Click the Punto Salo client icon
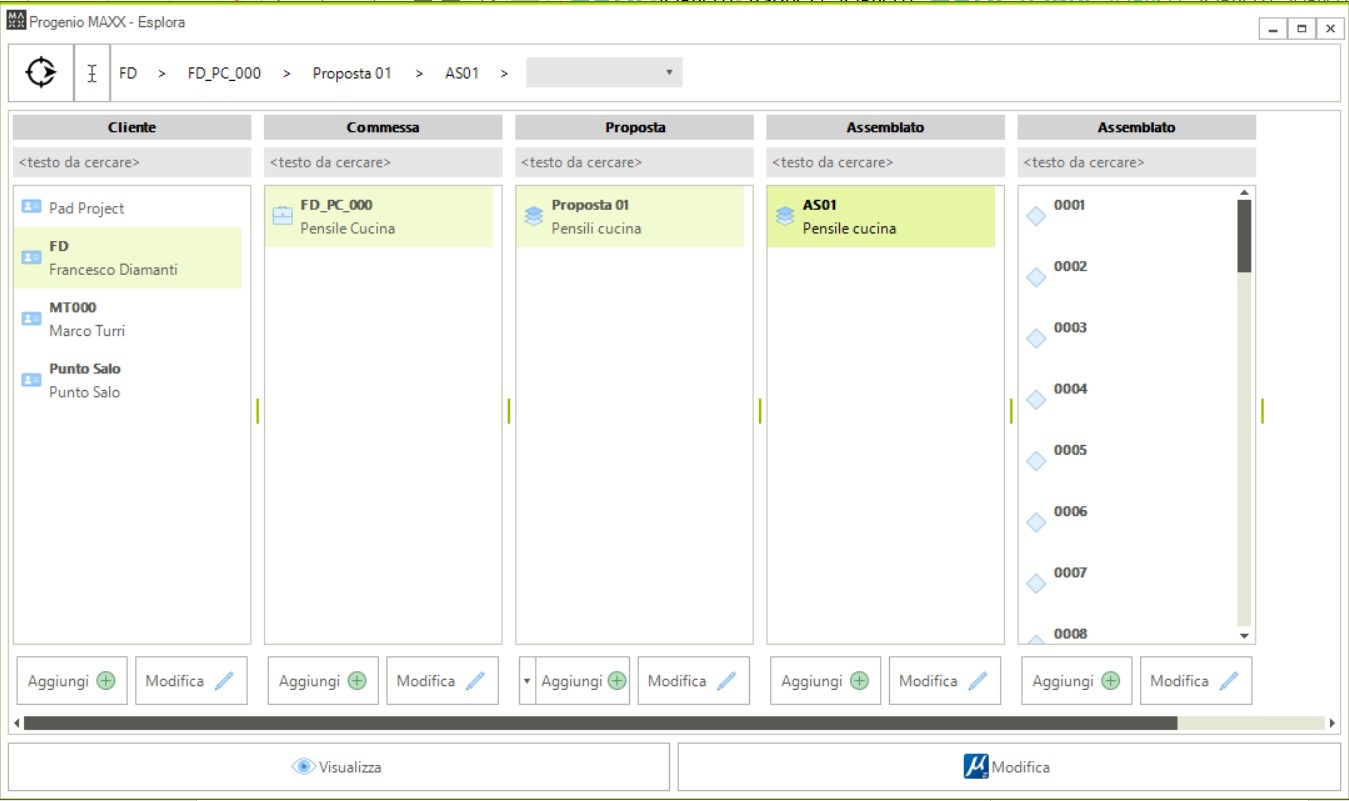1349x801 pixels. (x=31, y=380)
